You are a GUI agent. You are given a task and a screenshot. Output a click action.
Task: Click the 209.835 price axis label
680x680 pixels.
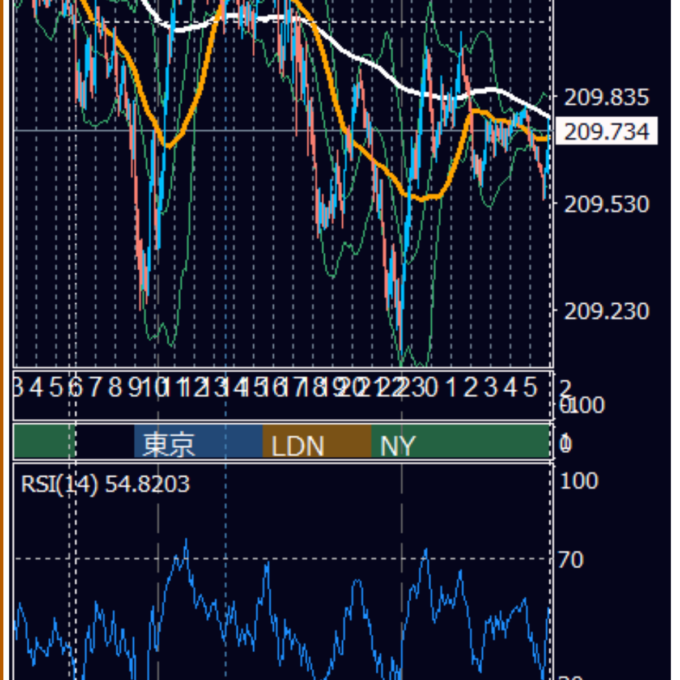[x=606, y=97]
